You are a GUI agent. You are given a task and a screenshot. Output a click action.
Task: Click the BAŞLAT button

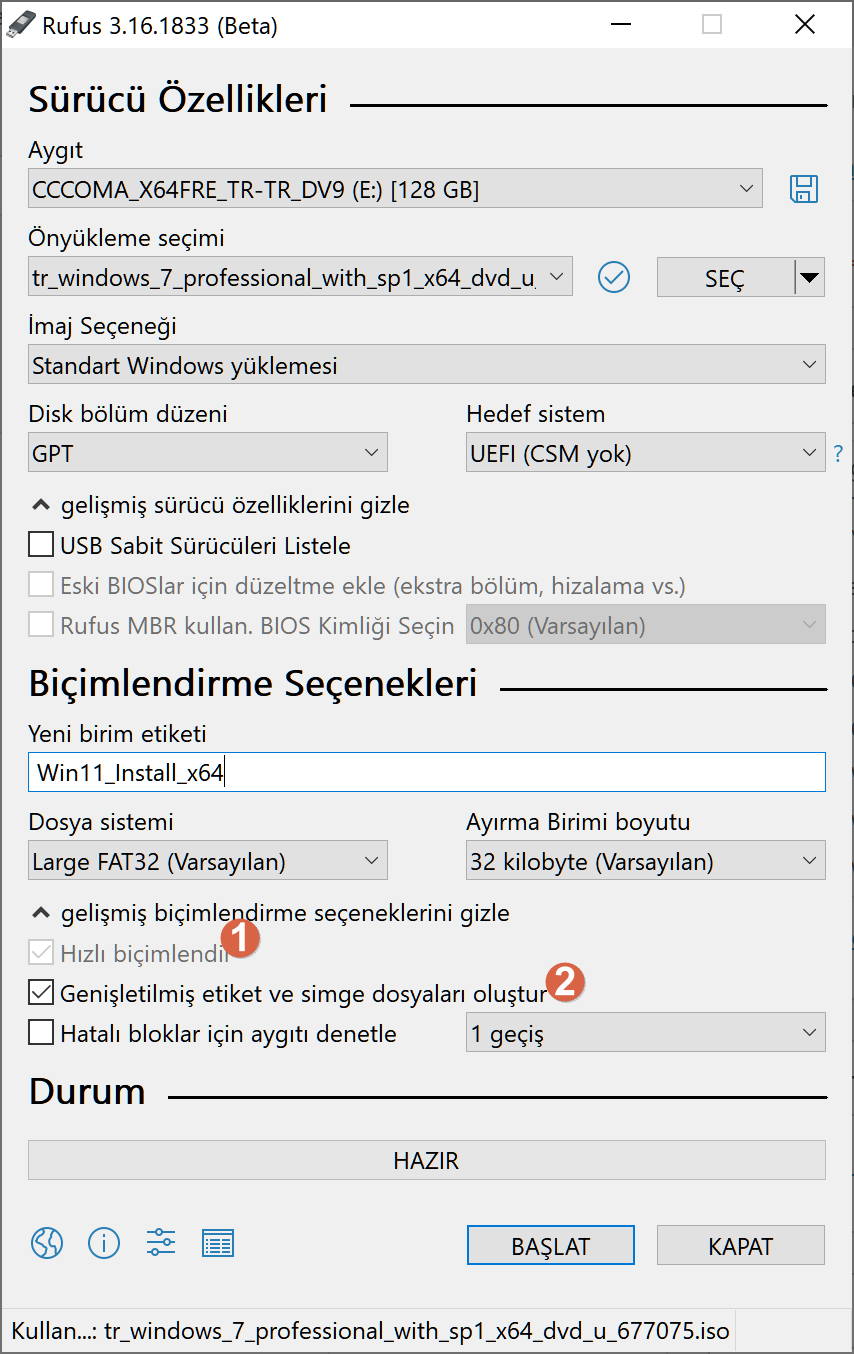(551, 1246)
